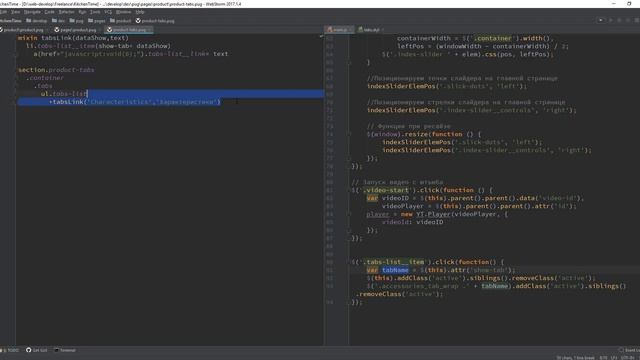The width and height of the screenshot is (640, 360).
Task: Close the tabs.styl editor tab
Action: click(383, 30)
